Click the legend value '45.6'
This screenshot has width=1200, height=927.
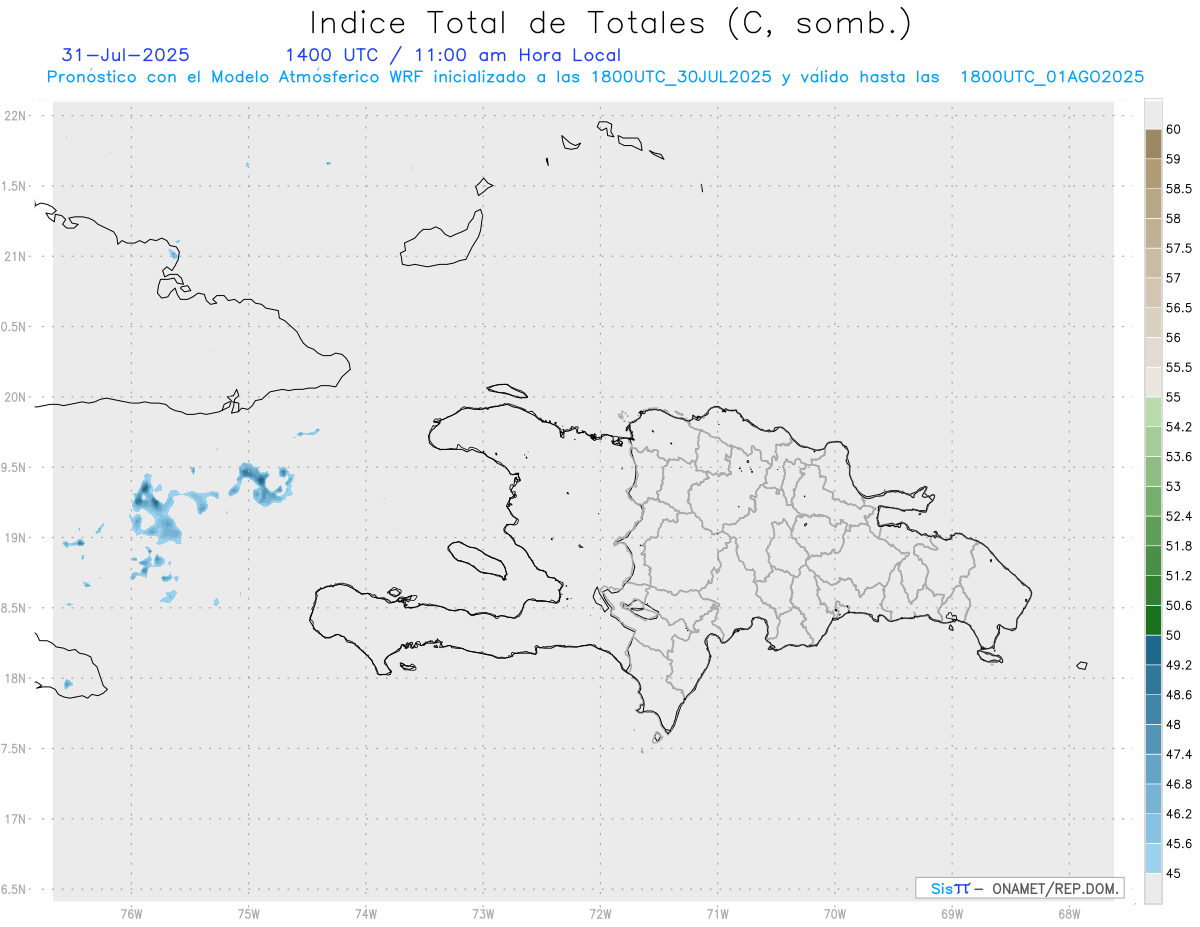[1179, 843]
